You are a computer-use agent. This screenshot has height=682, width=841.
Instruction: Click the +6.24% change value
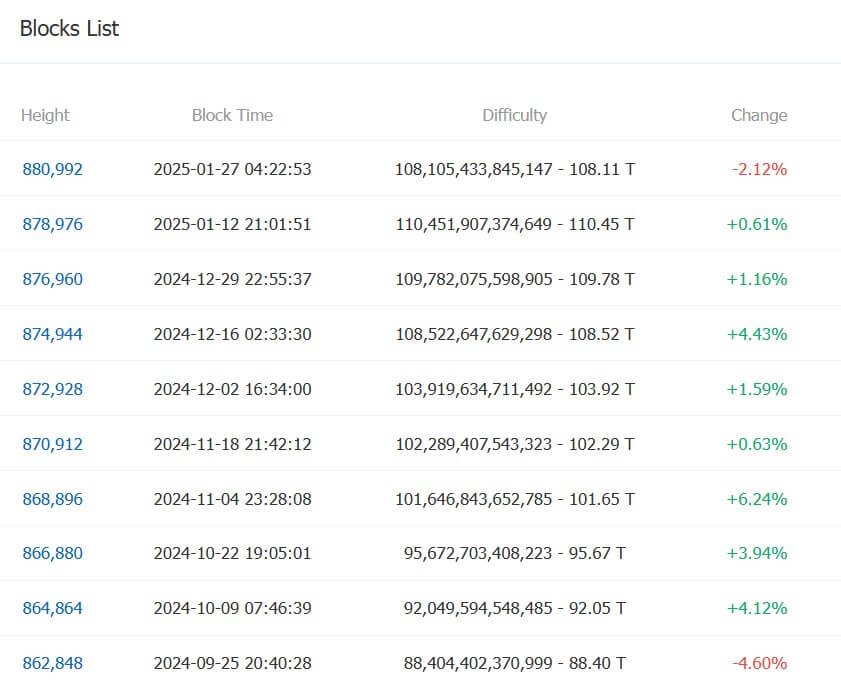pos(757,499)
